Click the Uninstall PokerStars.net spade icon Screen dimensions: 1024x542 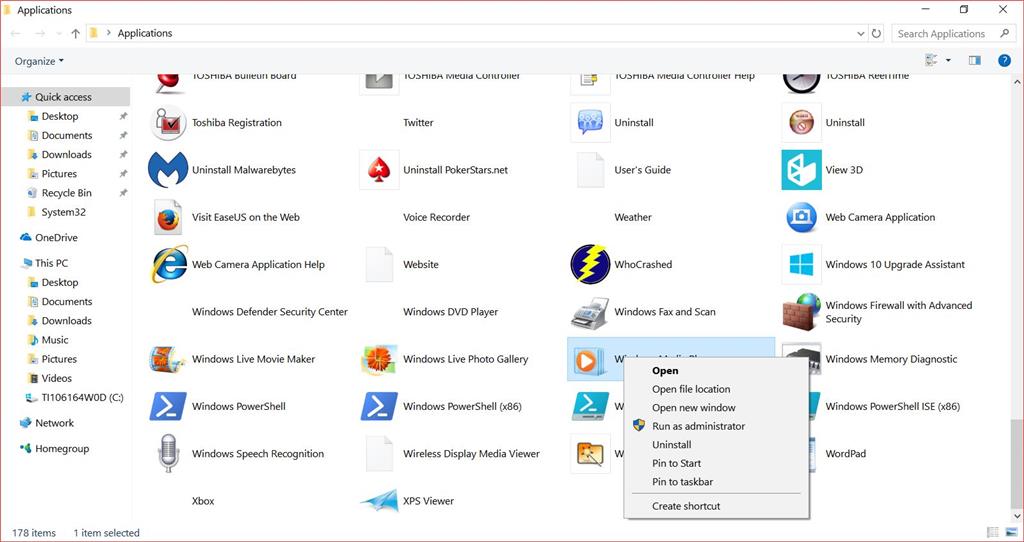coord(379,170)
